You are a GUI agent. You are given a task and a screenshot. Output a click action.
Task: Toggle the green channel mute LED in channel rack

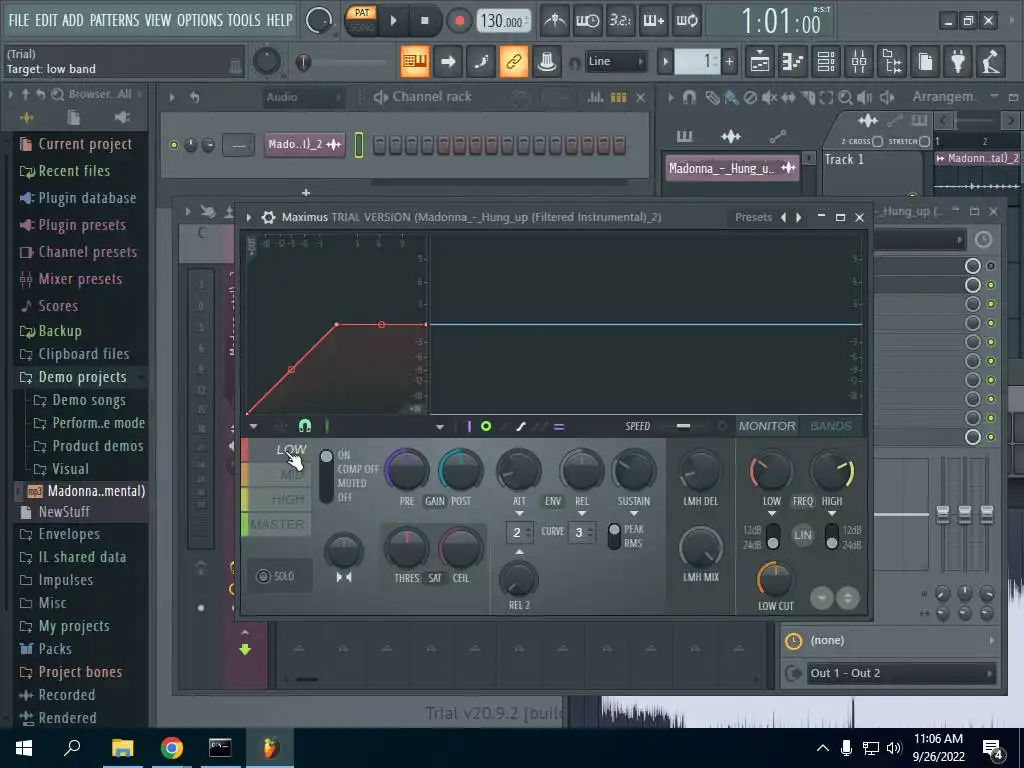174,145
